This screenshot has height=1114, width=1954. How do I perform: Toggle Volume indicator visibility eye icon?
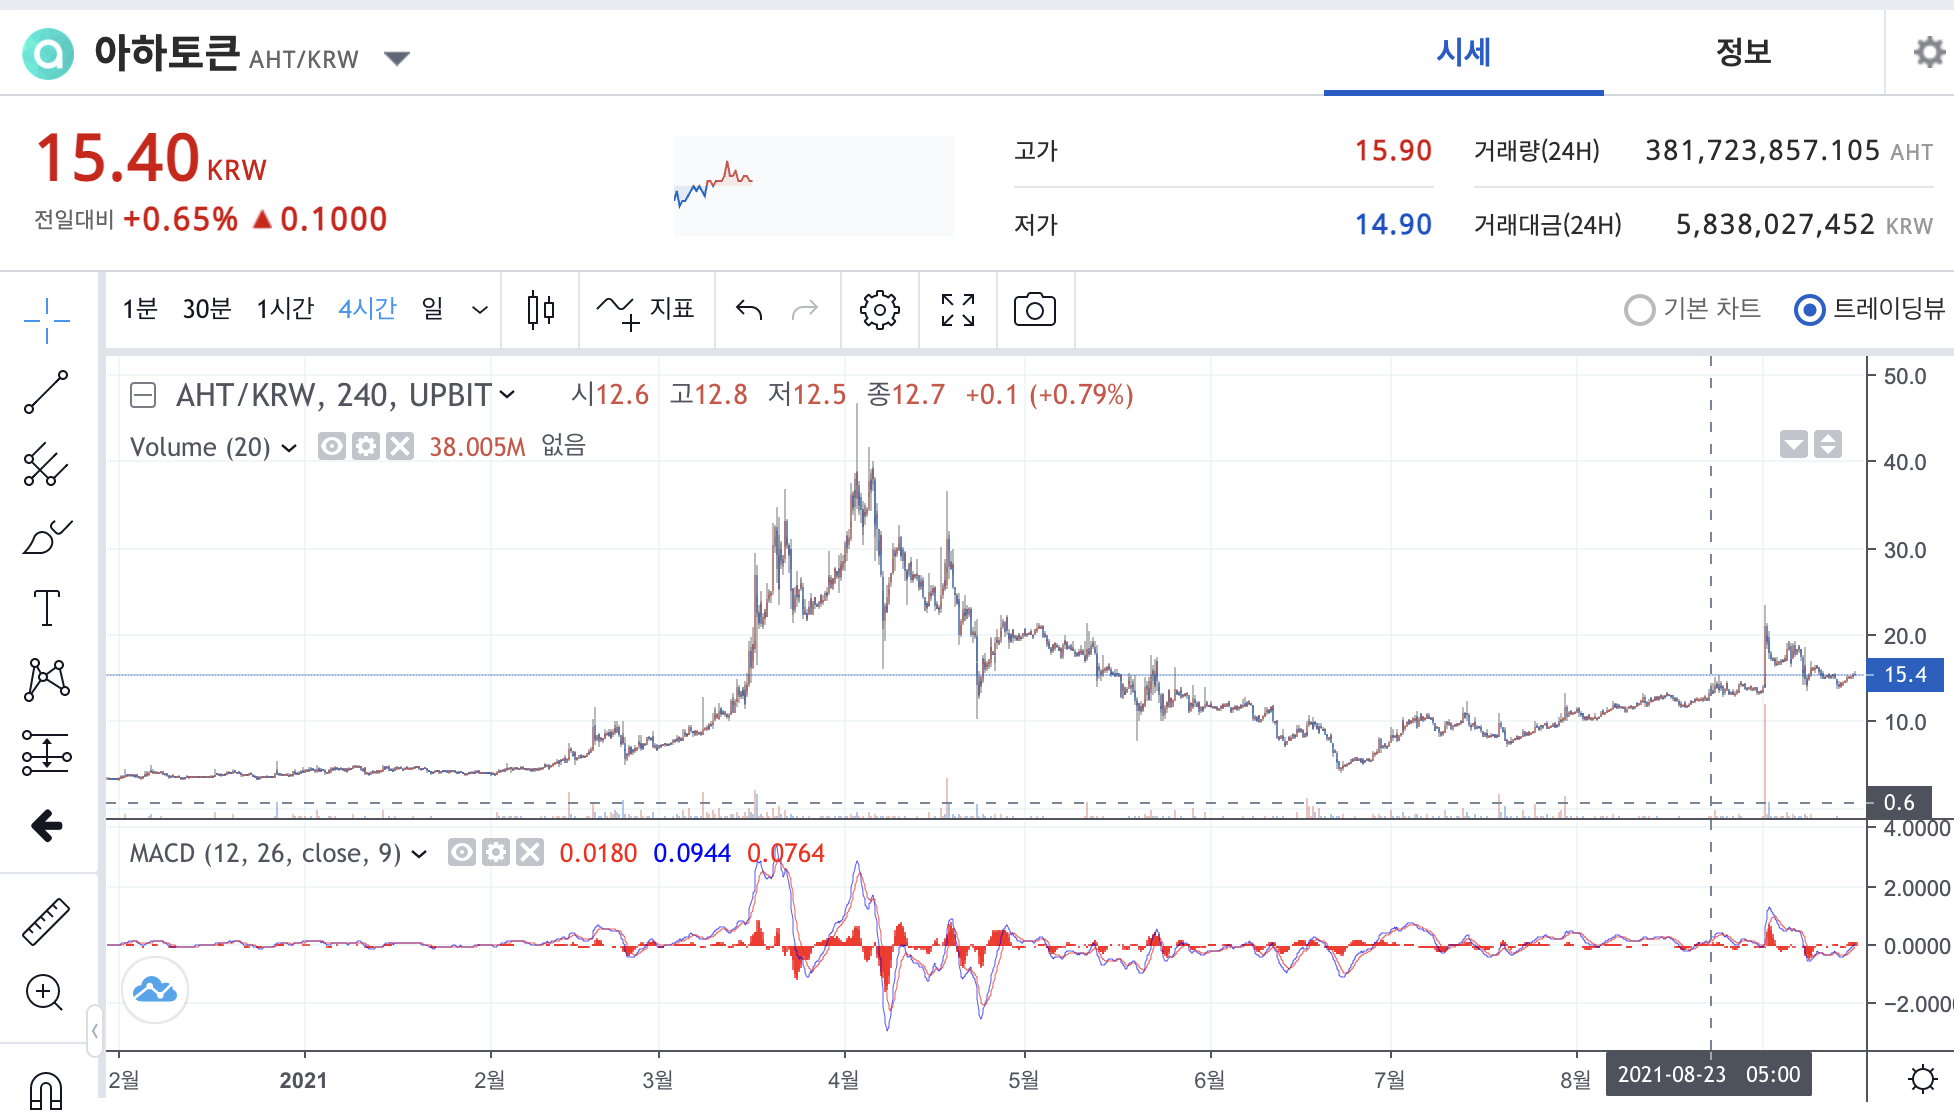[x=332, y=446]
